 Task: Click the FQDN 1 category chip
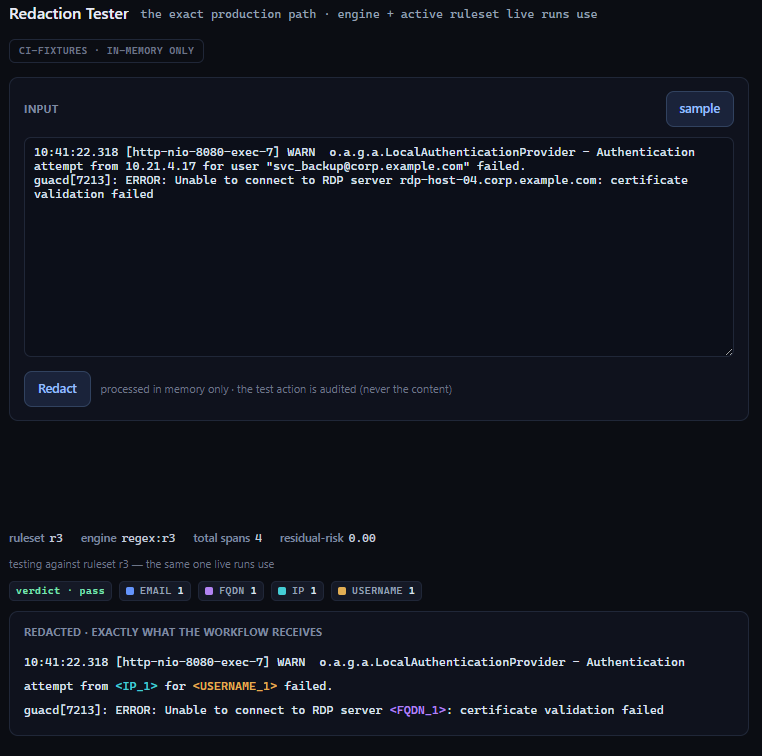231,591
